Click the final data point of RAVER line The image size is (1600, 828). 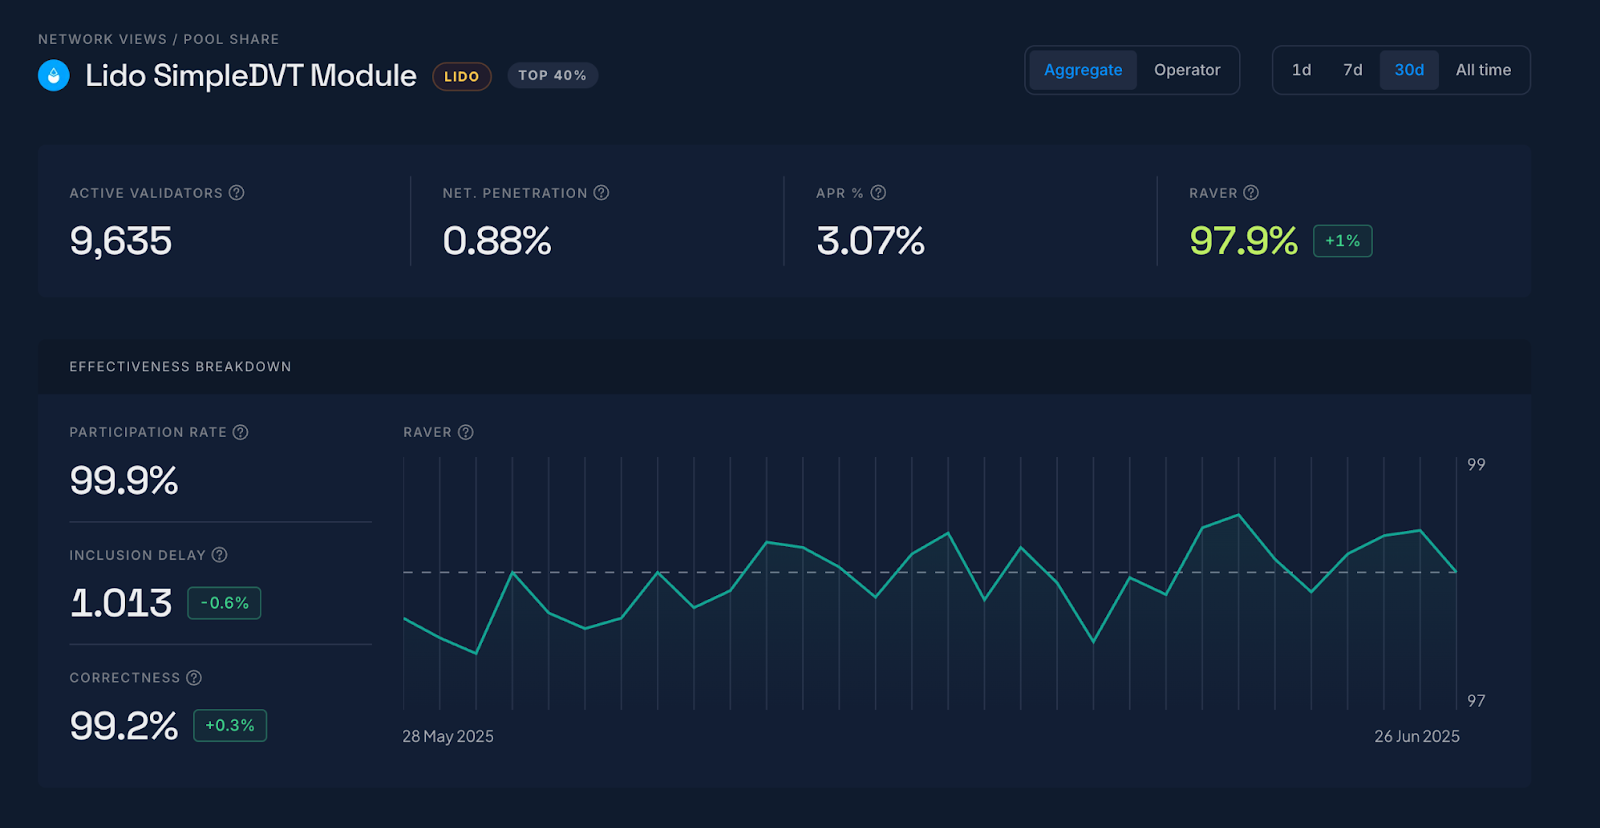point(1455,571)
